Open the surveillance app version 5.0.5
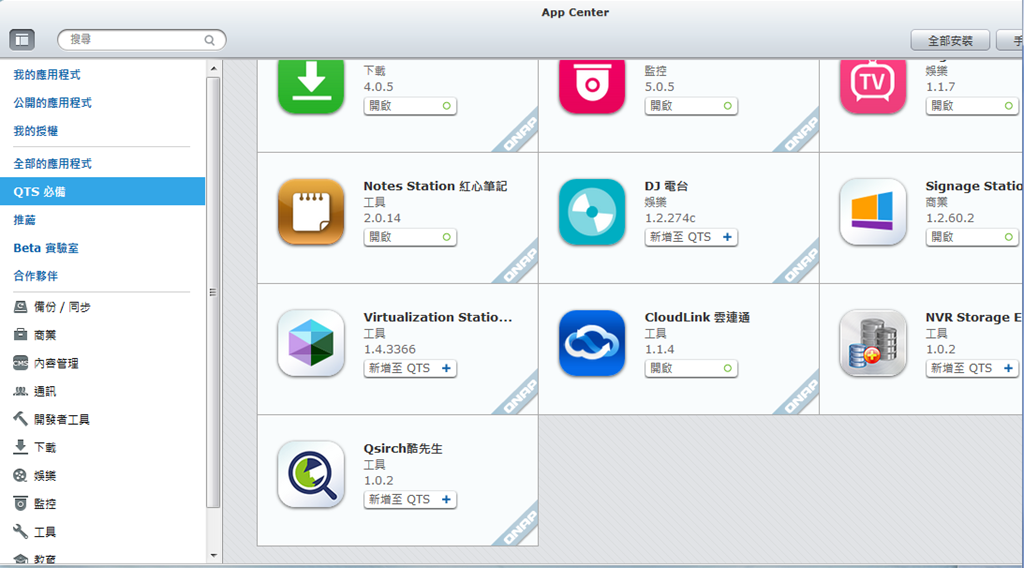 [691, 106]
